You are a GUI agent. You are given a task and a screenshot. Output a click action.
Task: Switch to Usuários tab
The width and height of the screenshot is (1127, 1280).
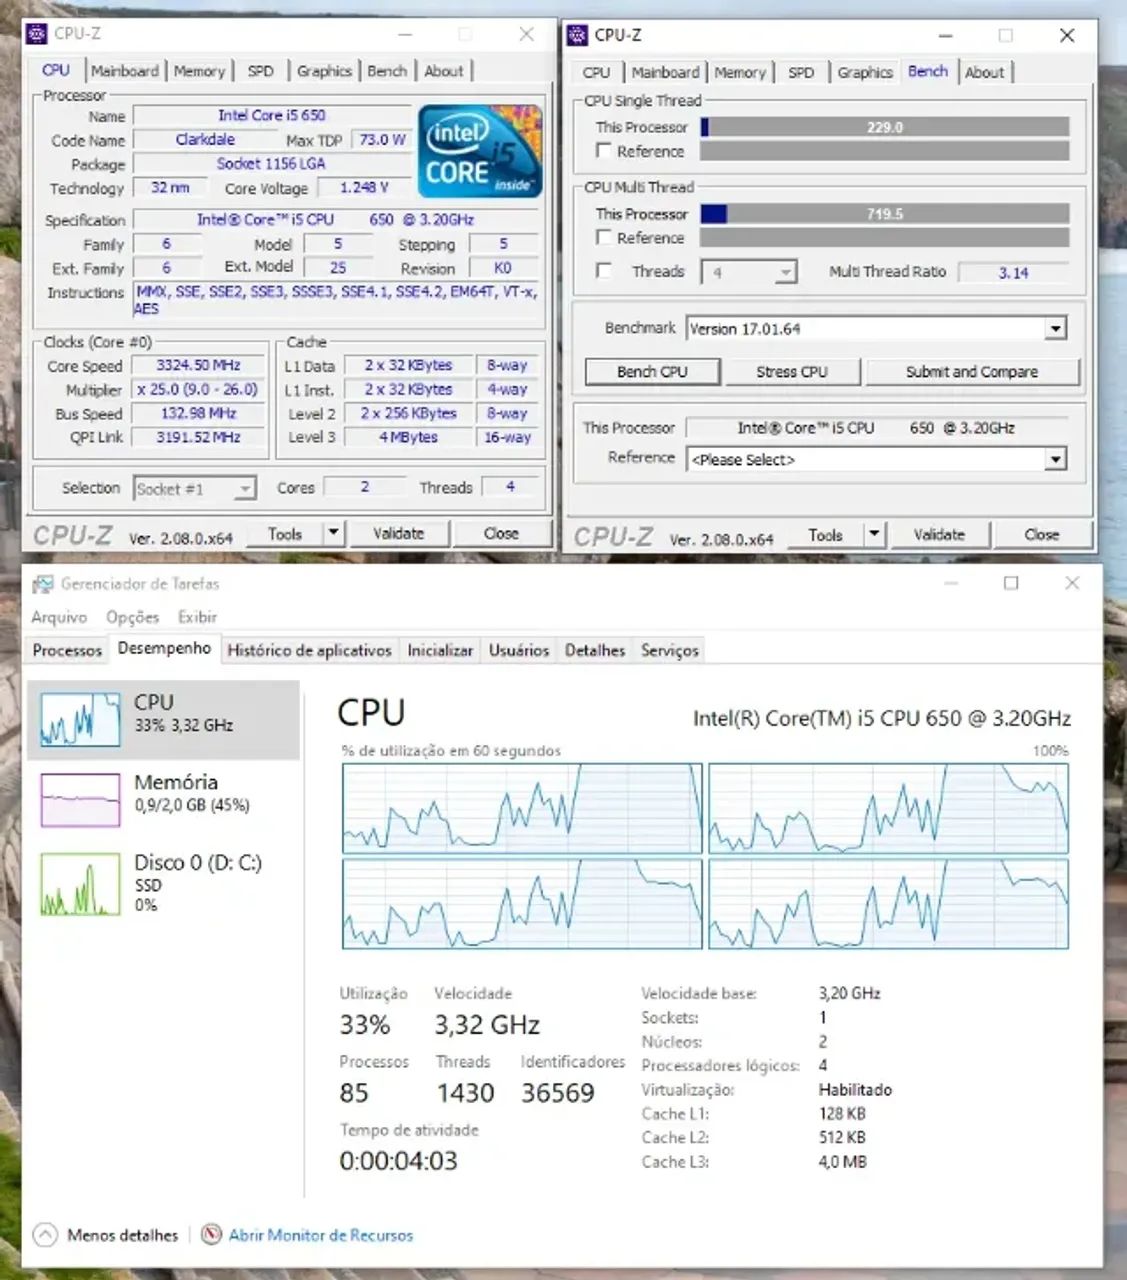coord(519,650)
